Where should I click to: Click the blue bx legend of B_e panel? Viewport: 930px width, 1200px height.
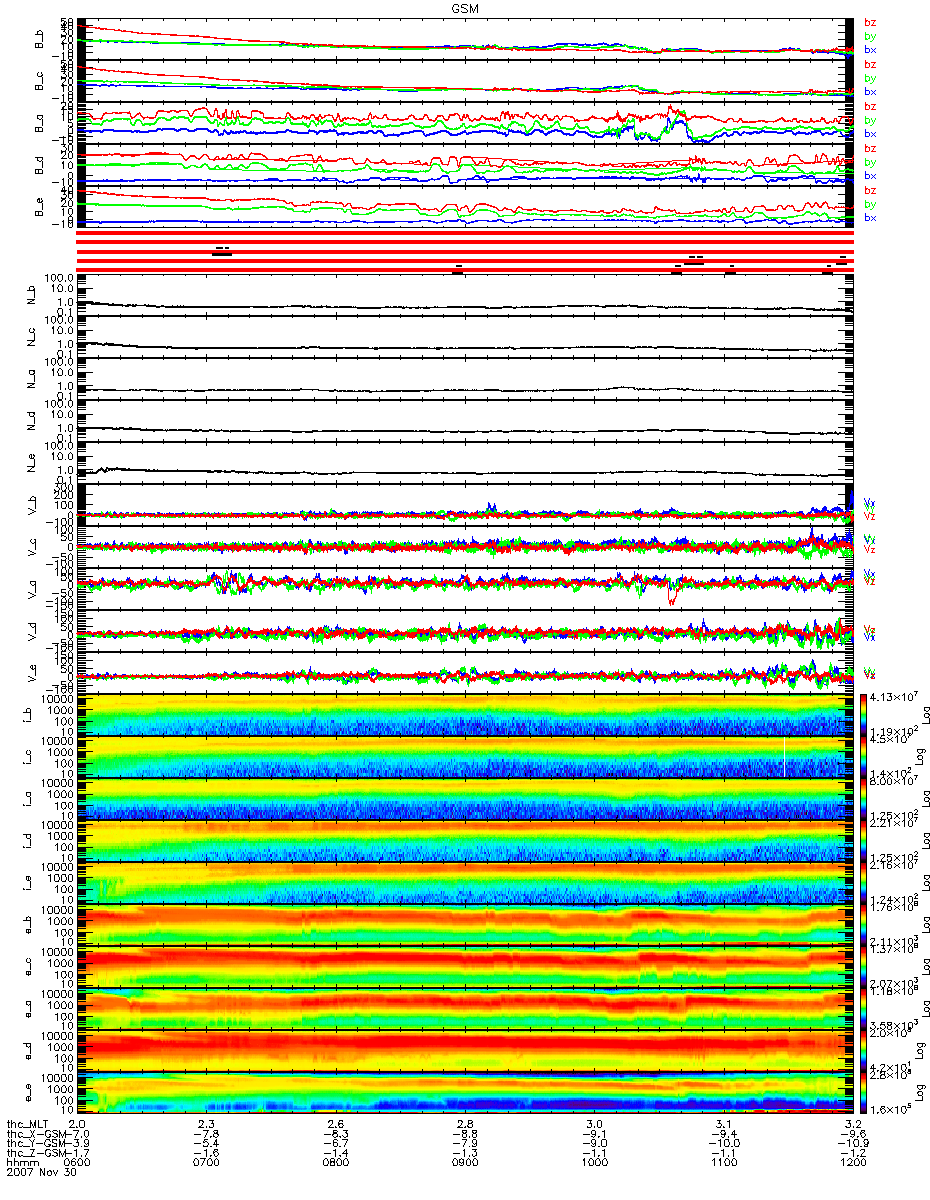tap(870, 217)
